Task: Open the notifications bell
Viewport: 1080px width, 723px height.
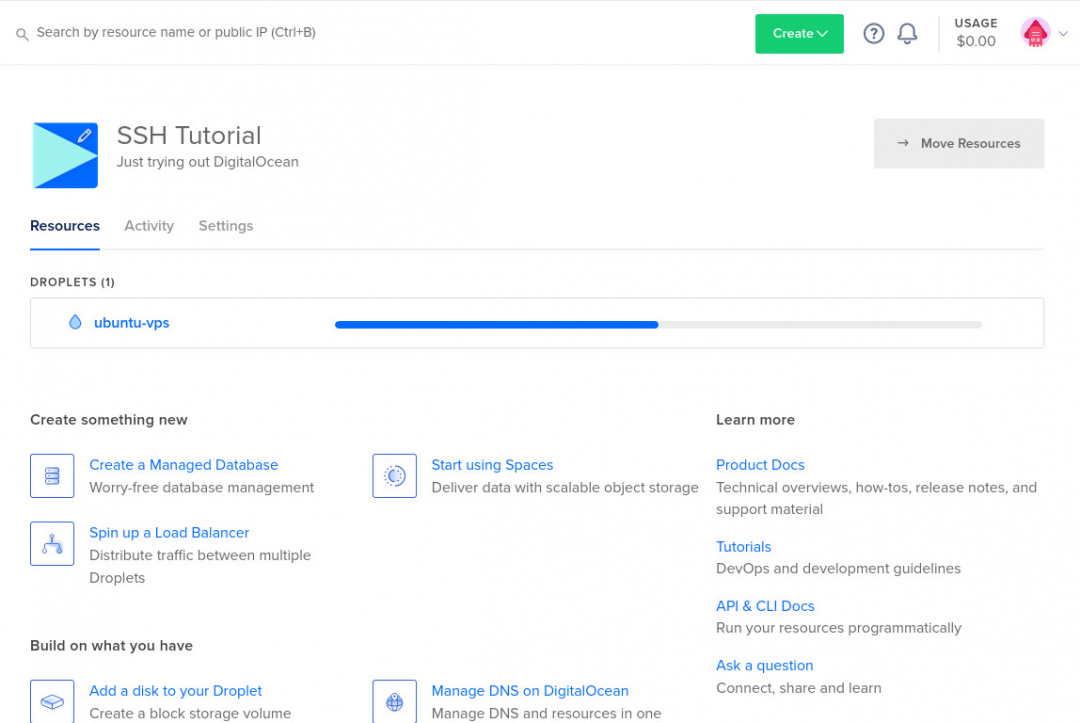Action: 907,33
